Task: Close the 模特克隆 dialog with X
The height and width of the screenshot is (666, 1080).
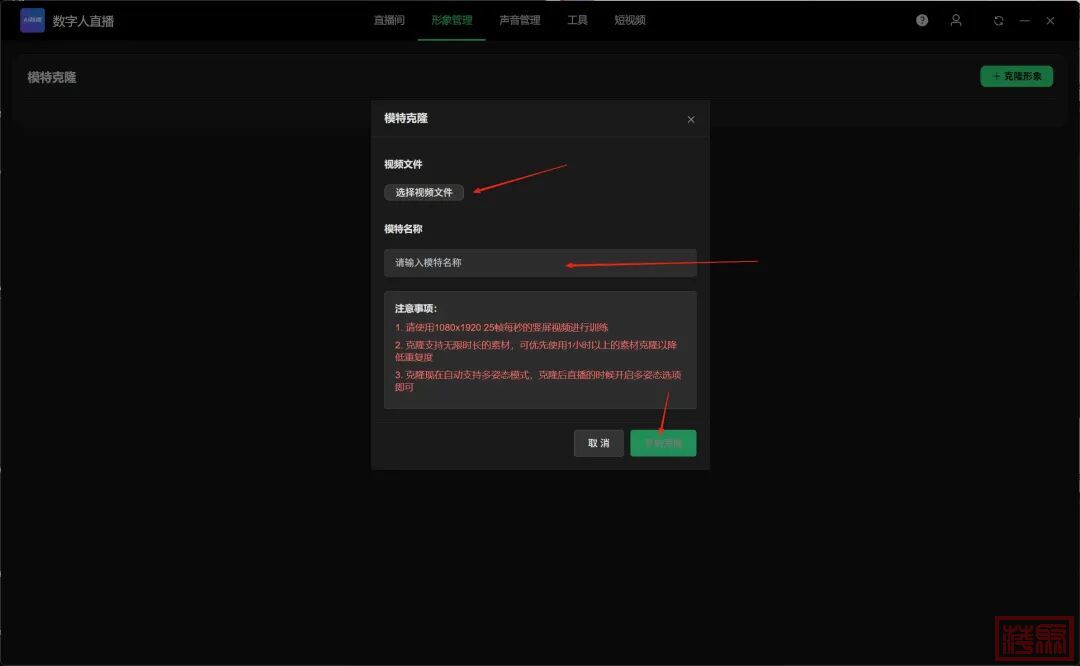Action: pos(690,120)
